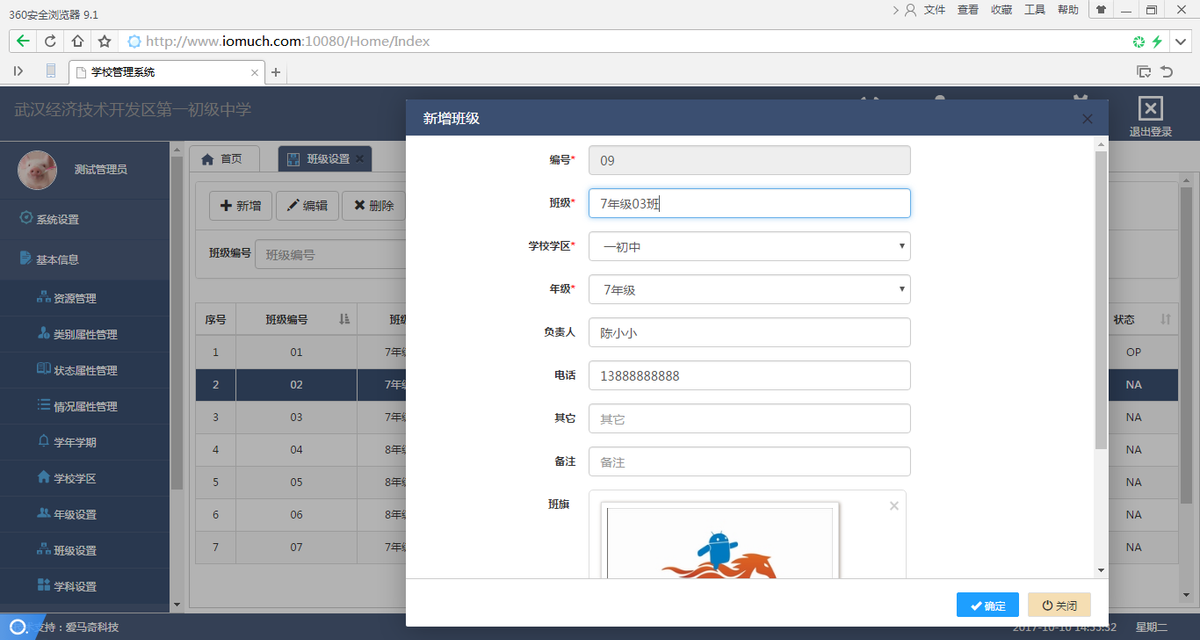Image resolution: width=1200 pixels, height=640 pixels.
Task: Click the 编号 field containing 09
Action: (x=749, y=160)
